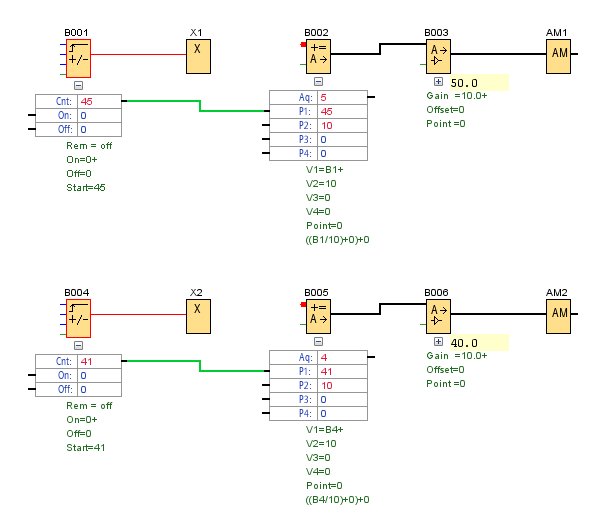Click the On value field of B001
The height and width of the screenshot is (521, 607).
[99, 115]
